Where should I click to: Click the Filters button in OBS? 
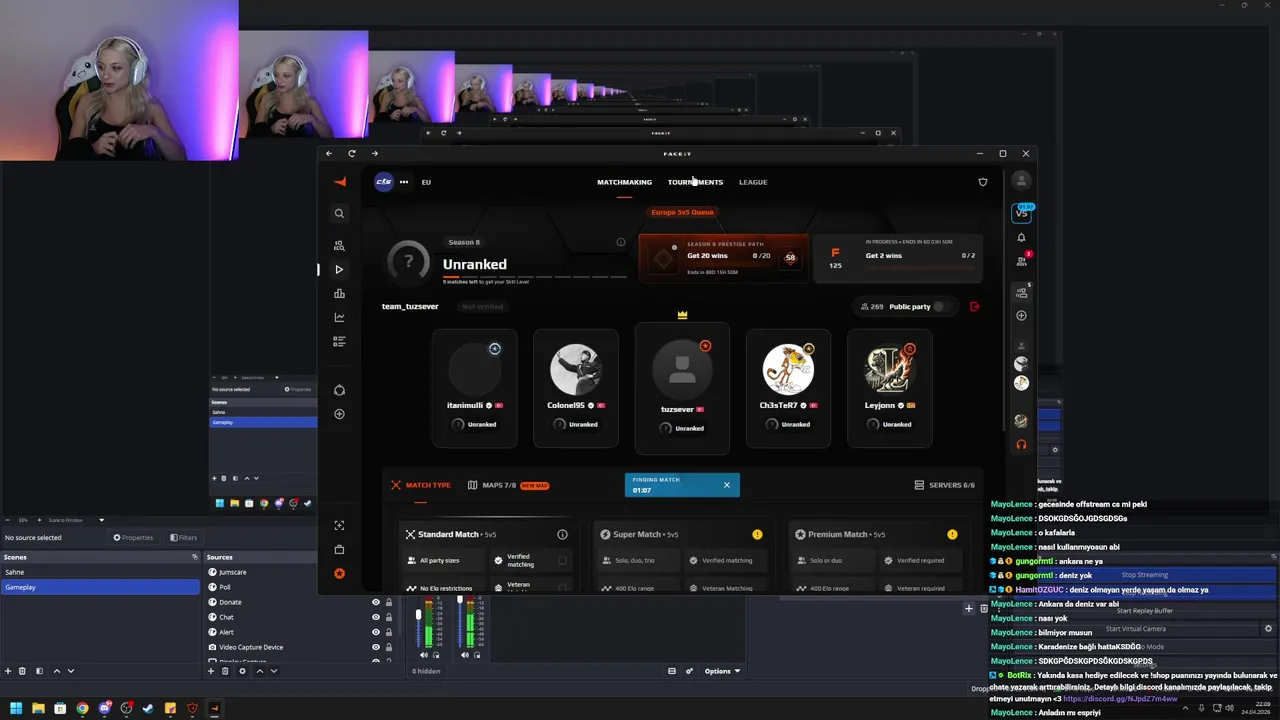click(x=183, y=537)
